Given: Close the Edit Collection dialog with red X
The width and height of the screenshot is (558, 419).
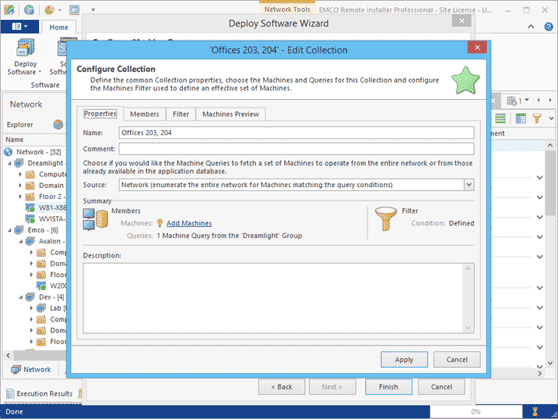Looking at the screenshot, I should tap(477, 47).
